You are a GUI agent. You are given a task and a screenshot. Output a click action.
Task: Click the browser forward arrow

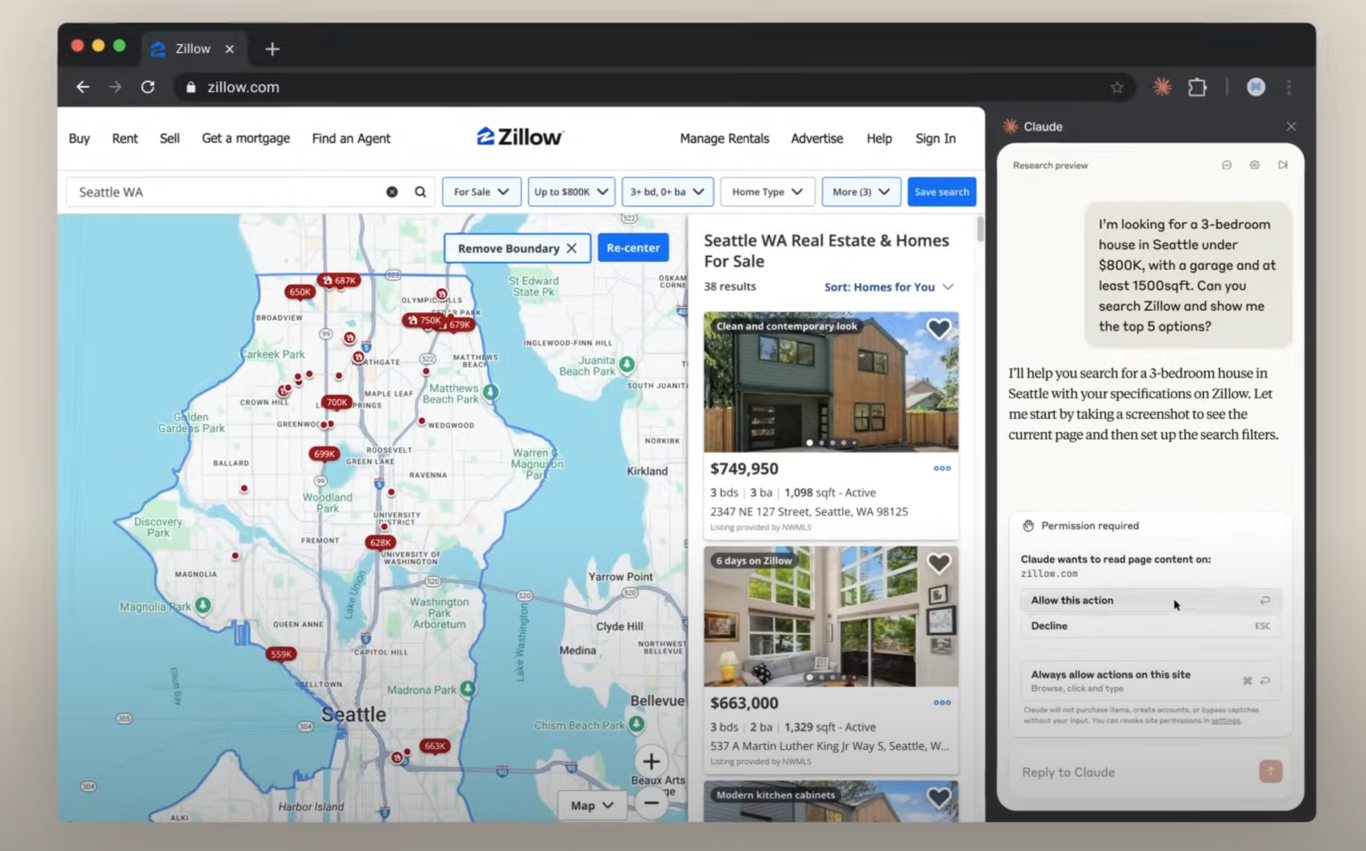pos(115,87)
